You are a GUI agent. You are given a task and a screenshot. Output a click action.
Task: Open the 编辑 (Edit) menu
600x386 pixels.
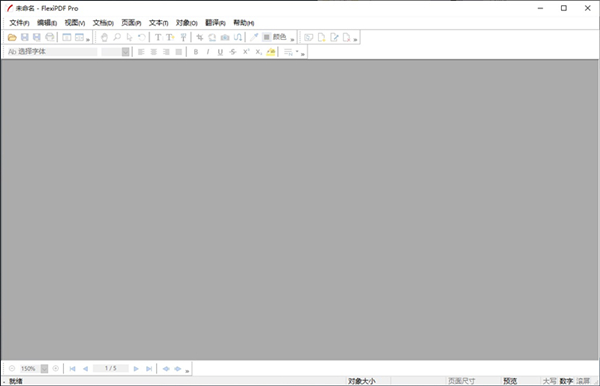(x=47, y=23)
